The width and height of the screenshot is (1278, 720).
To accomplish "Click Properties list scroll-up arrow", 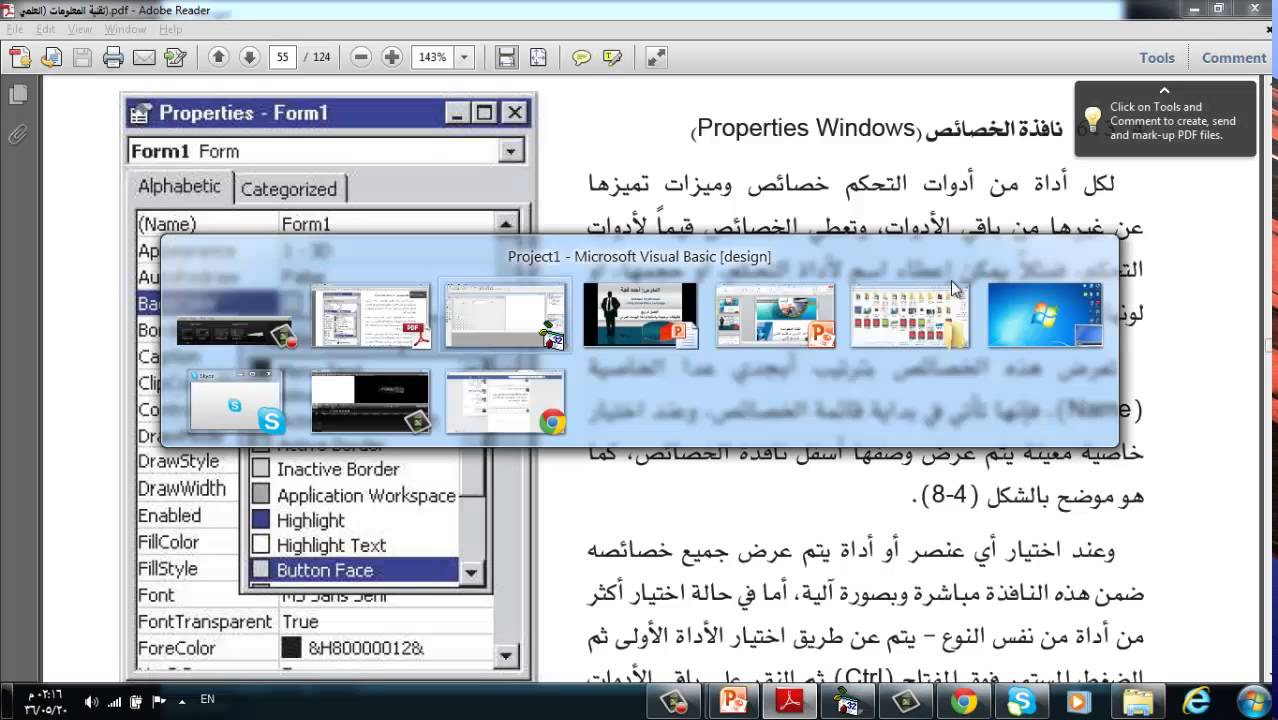I will click(x=507, y=224).
